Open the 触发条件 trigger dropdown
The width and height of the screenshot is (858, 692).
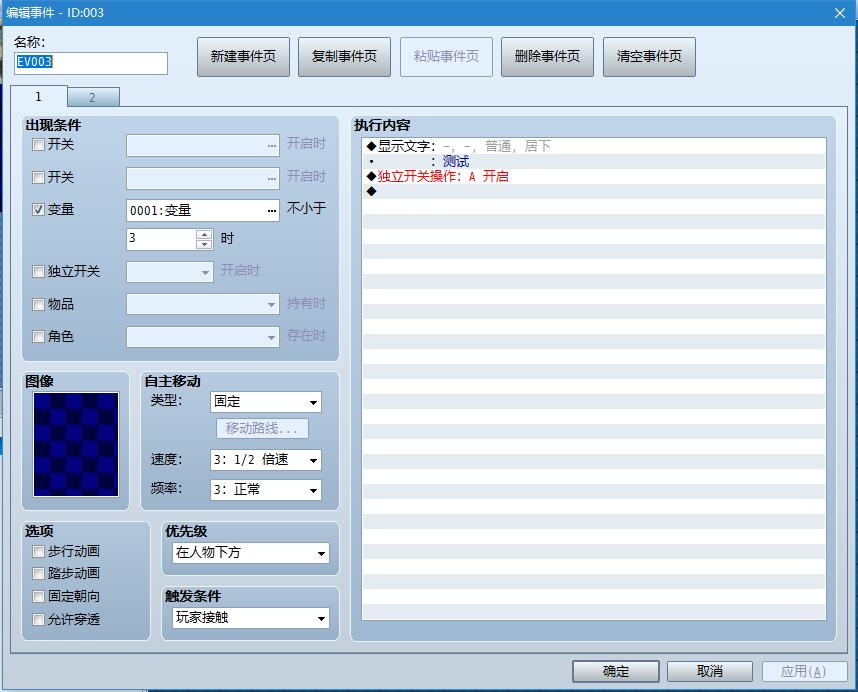coord(251,618)
